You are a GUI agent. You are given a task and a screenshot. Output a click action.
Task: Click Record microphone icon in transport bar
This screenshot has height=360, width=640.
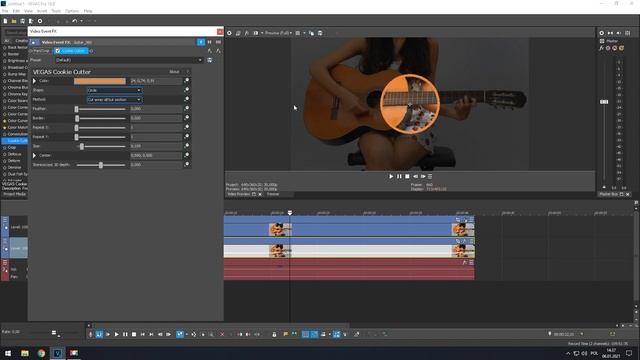pos(91,334)
